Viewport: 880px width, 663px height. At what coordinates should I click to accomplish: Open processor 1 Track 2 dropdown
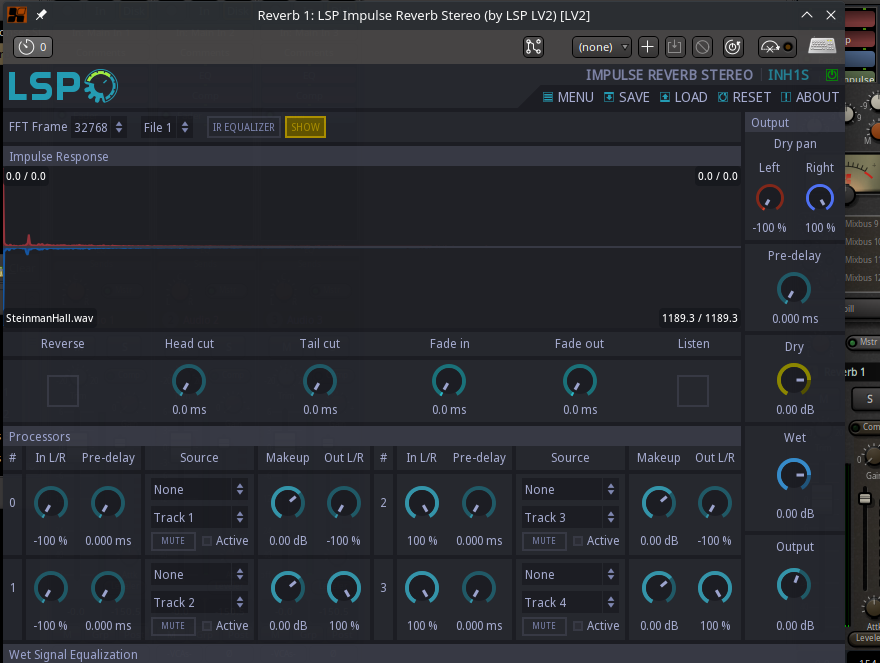coord(199,602)
